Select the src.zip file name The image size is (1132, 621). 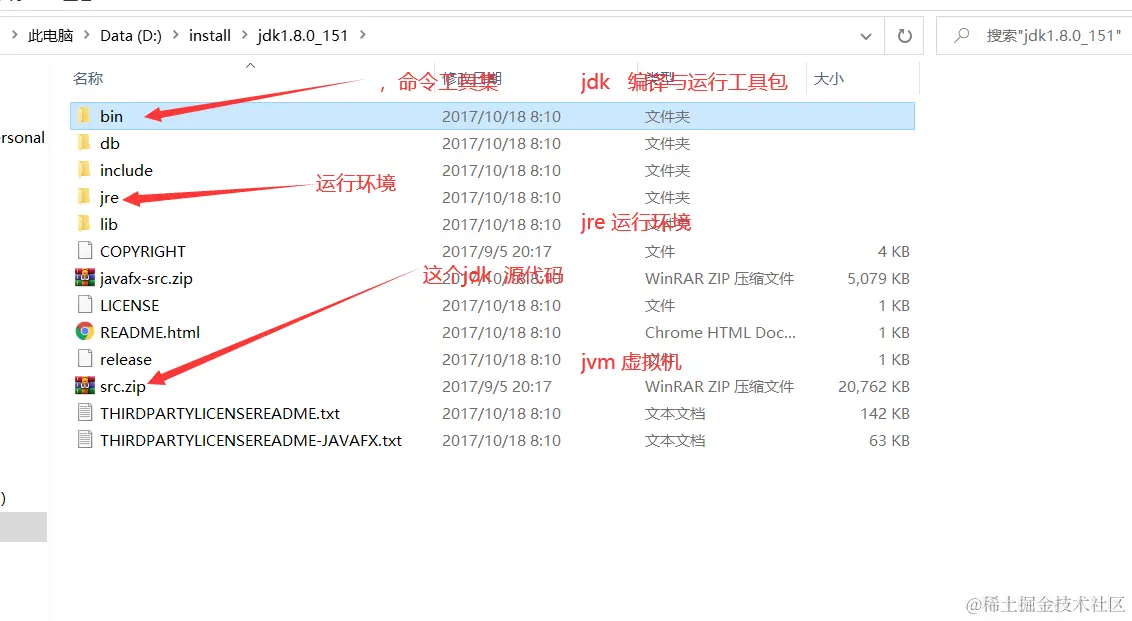123,386
